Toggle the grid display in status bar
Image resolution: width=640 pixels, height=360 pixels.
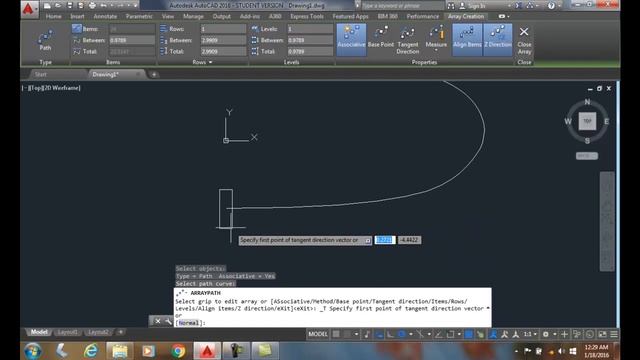pos(336,334)
